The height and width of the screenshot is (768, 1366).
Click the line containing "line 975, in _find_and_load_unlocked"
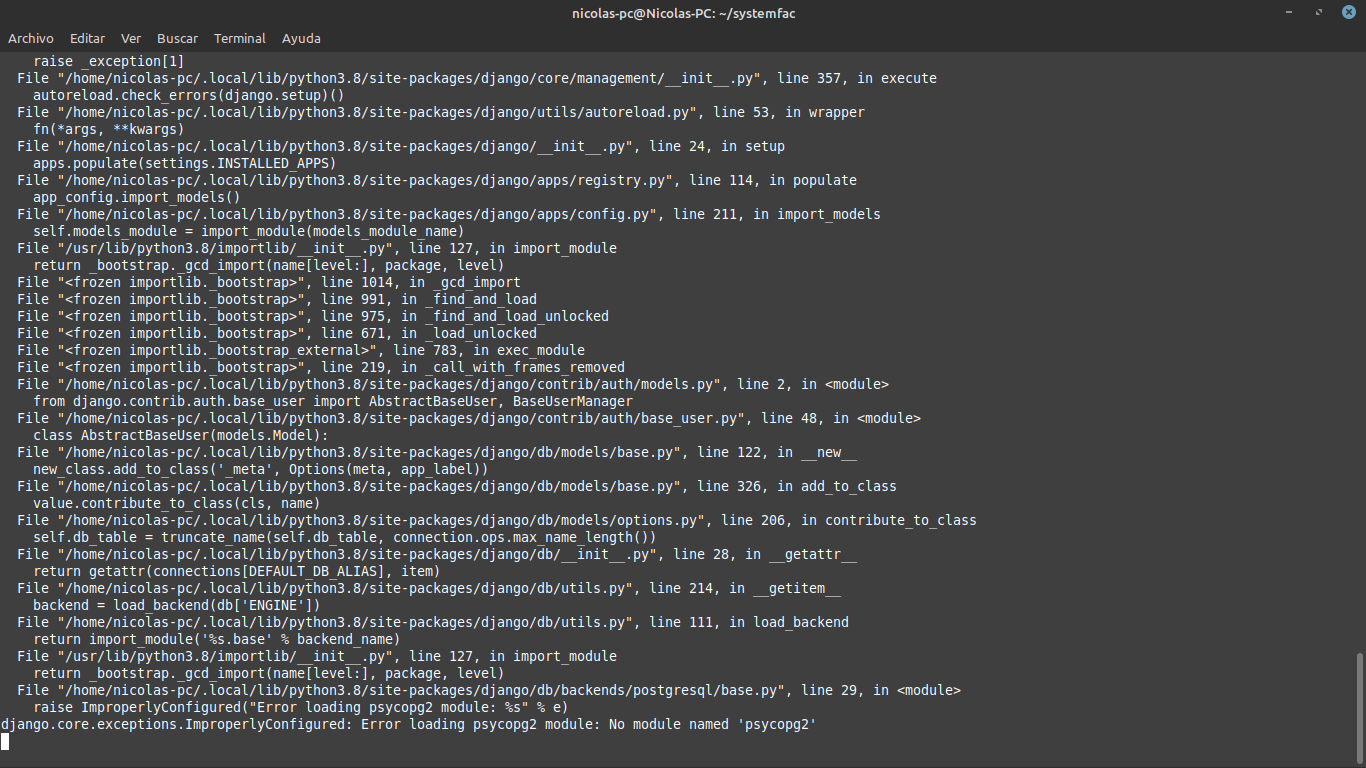tap(313, 316)
